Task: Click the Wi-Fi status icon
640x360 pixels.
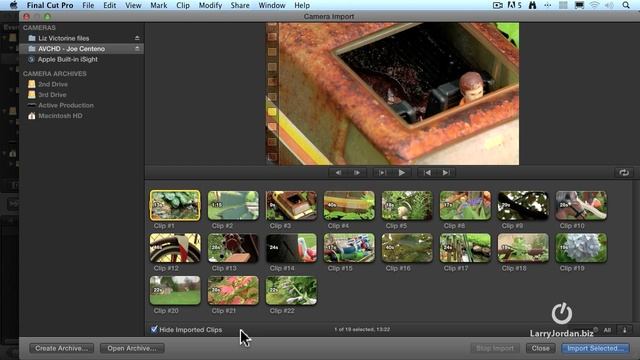Action: point(594,5)
